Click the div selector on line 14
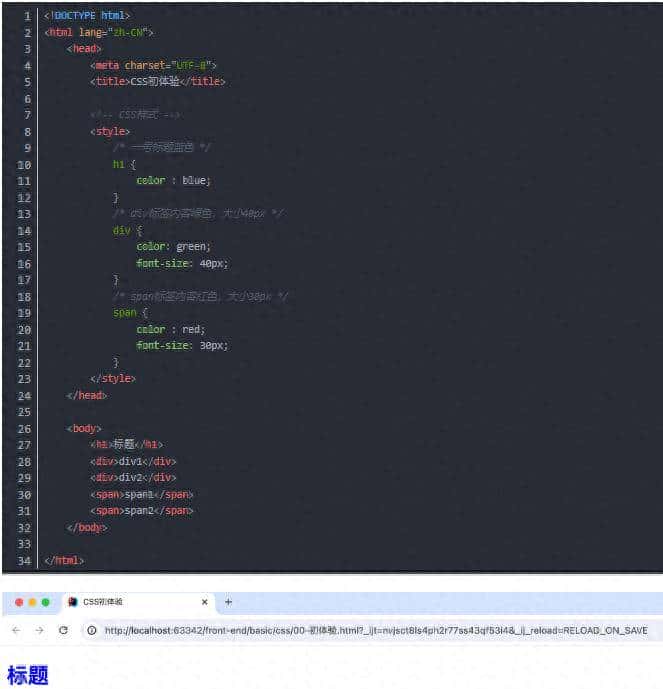663x689 pixels. (122, 230)
